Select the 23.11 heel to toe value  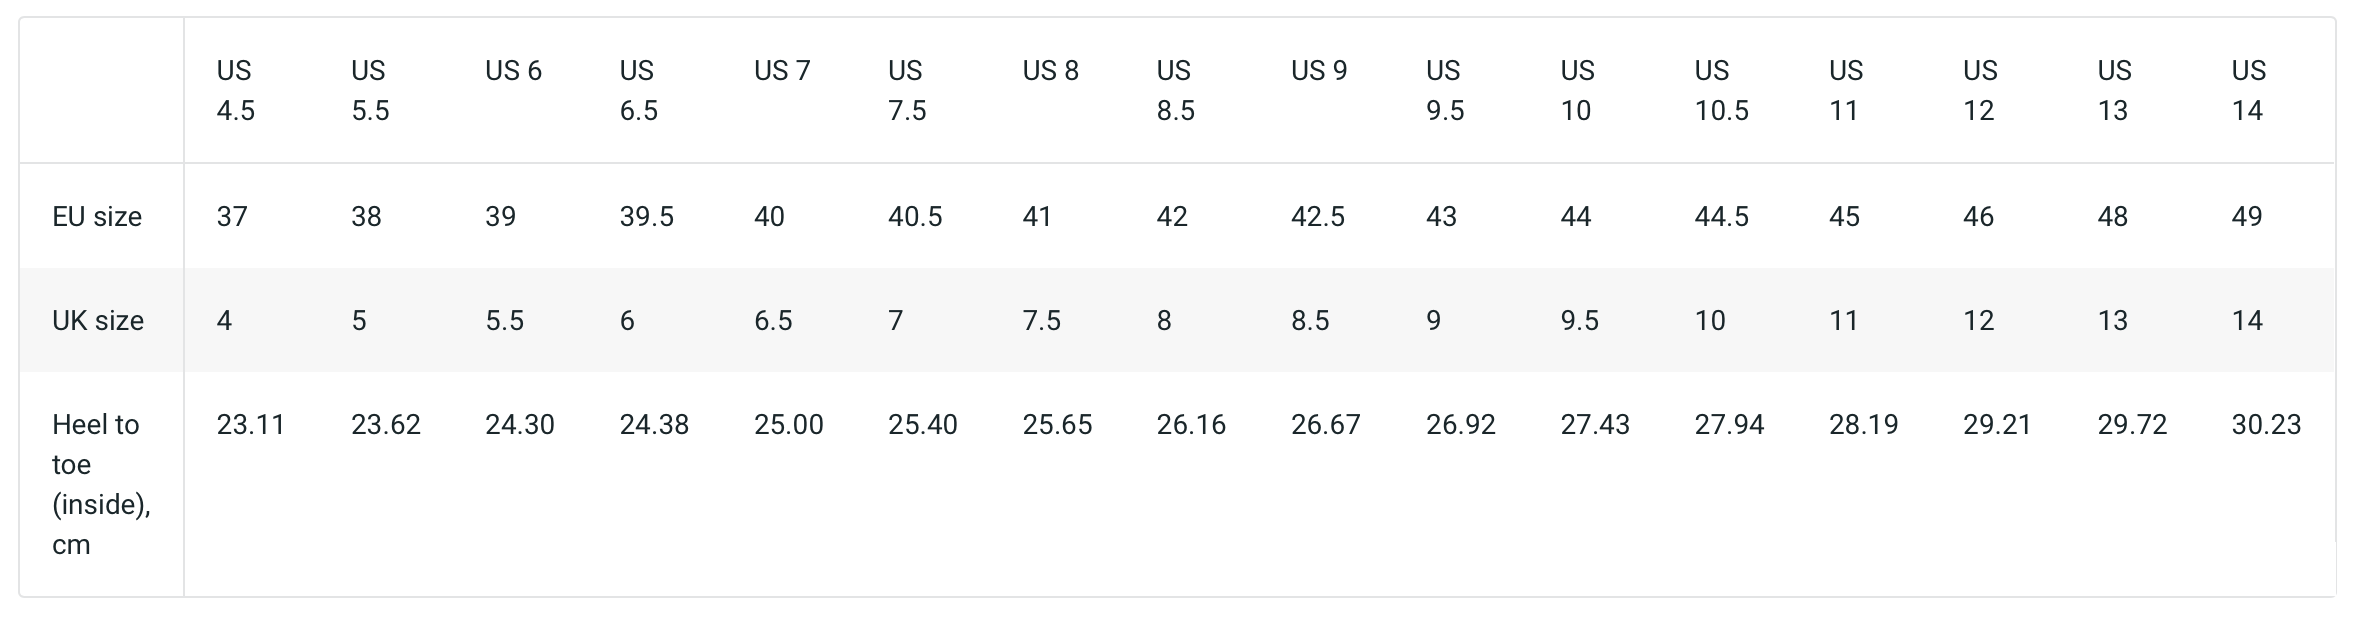click(251, 424)
